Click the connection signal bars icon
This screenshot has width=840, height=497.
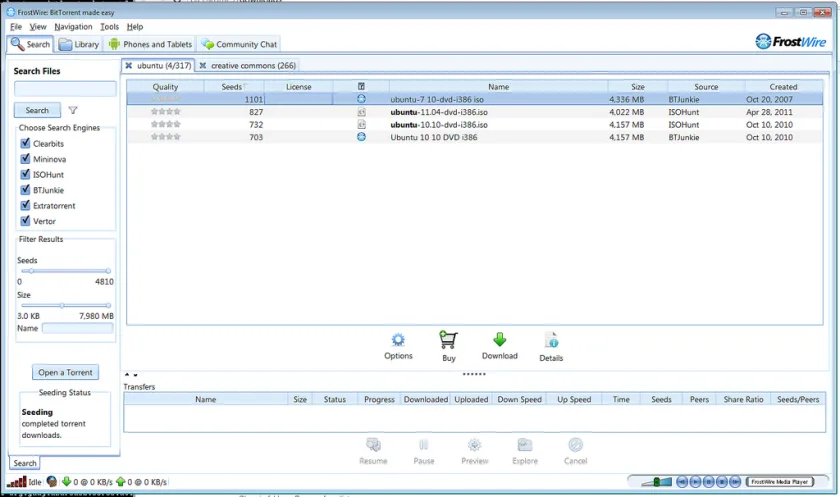click(17, 482)
